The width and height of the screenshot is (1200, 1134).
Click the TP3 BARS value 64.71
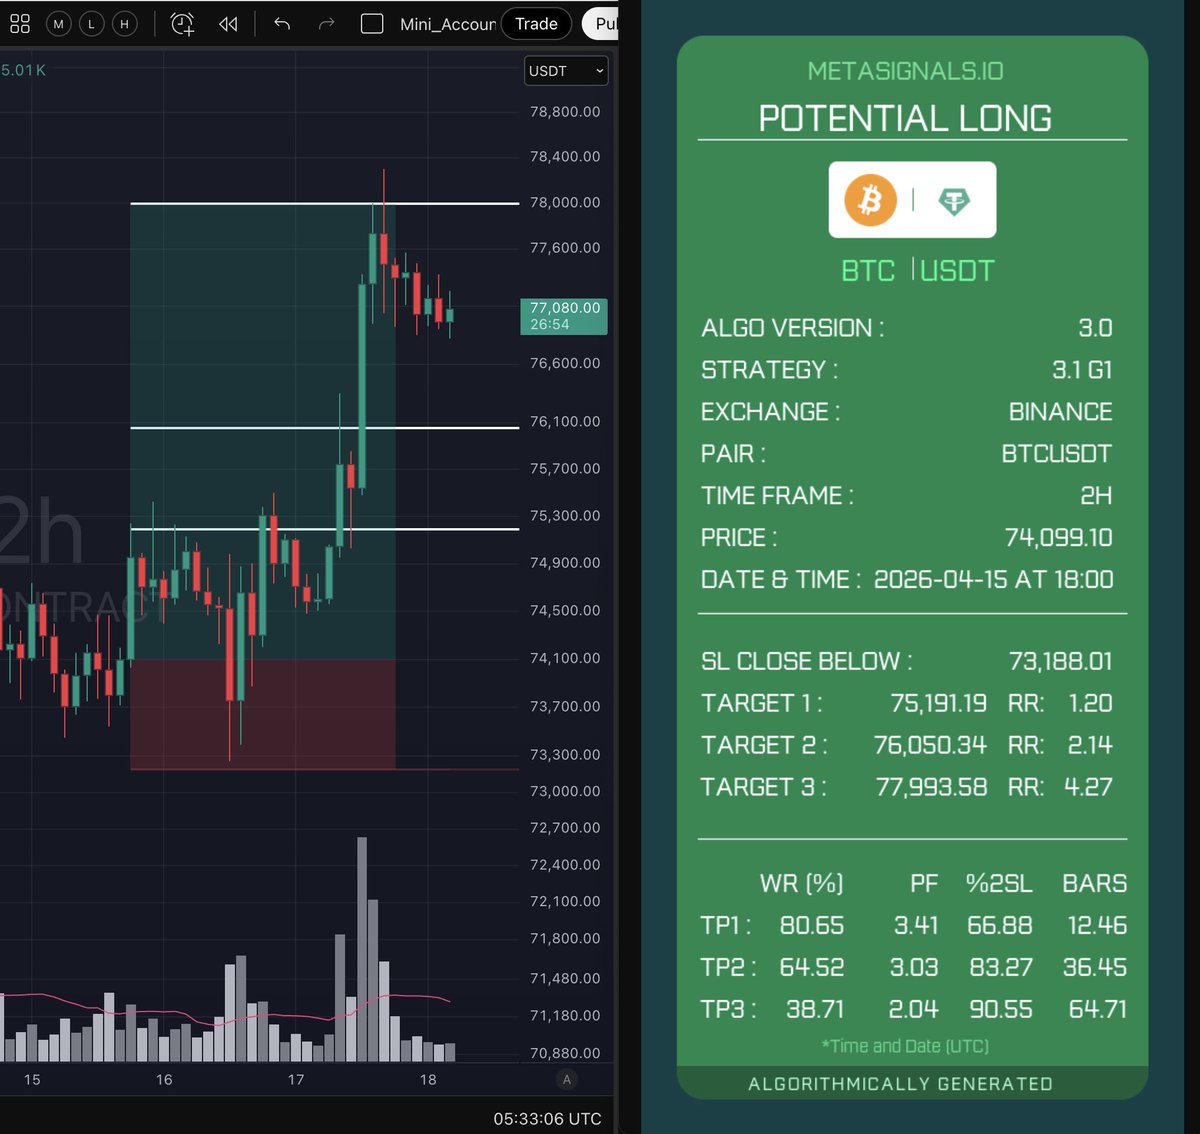click(1097, 1010)
